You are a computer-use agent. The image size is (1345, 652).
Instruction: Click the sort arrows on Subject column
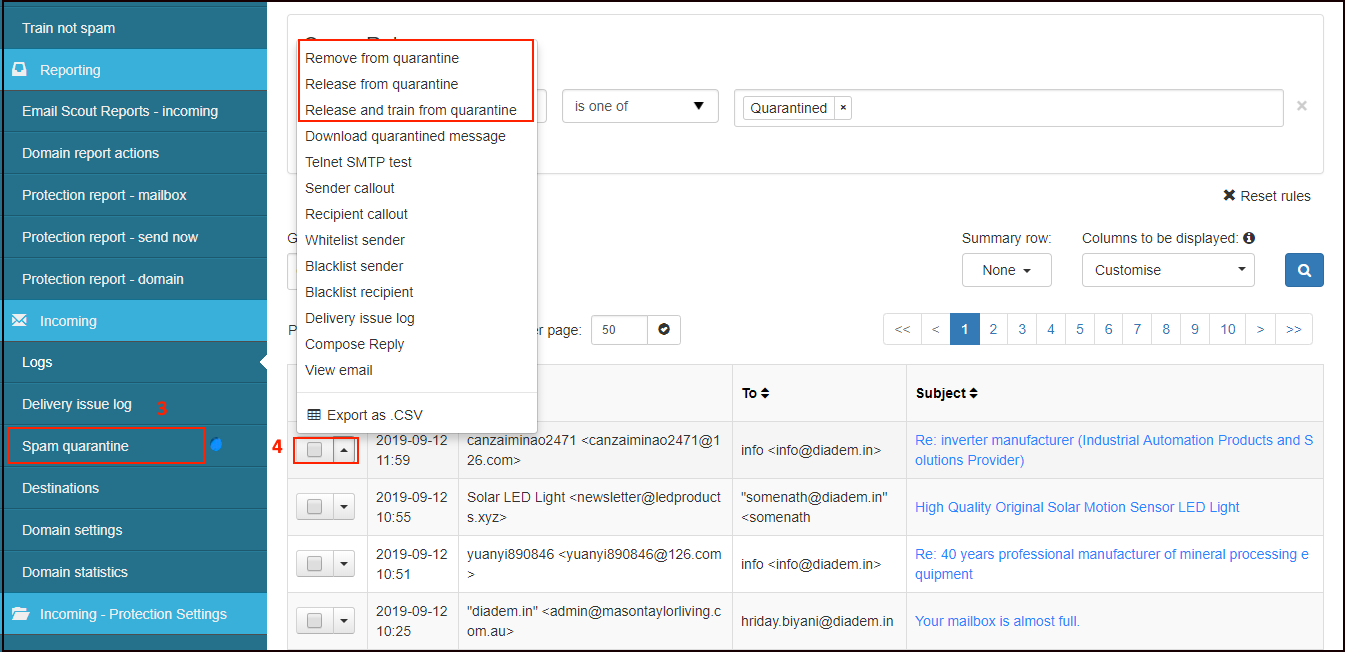pyautogui.click(x=973, y=394)
